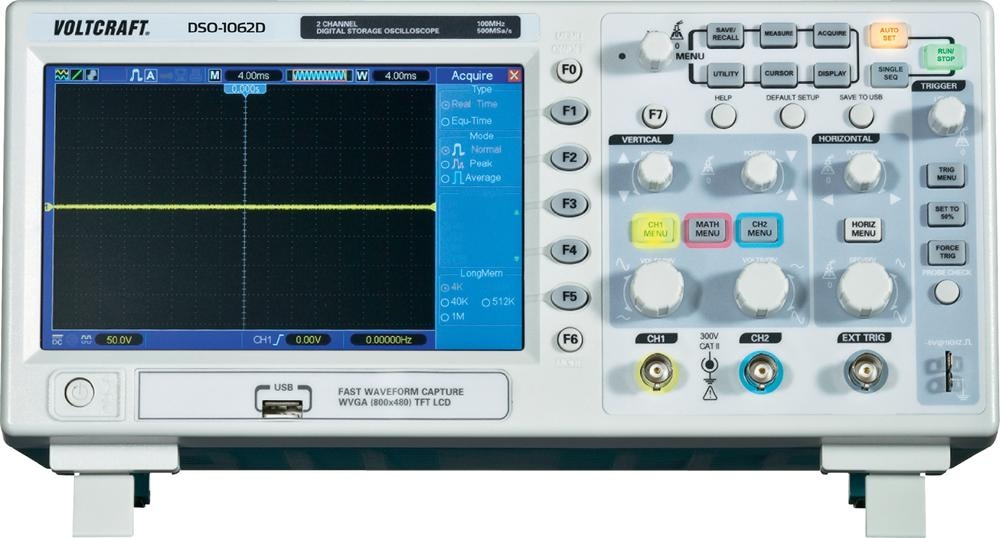
Task: Click the boxed A icon in the top bar
Action: click(x=151, y=75)
